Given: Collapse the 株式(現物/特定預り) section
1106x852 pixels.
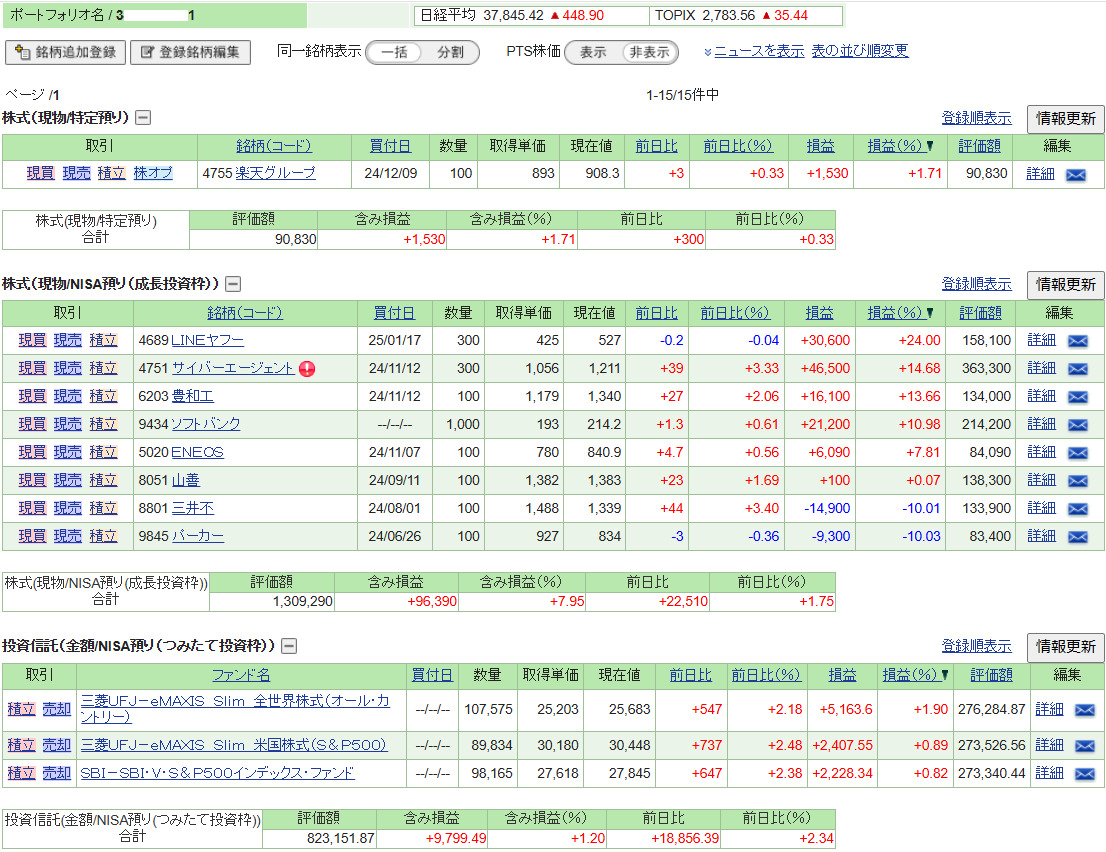Looking at the screenshot, I should tap(143, 118).
